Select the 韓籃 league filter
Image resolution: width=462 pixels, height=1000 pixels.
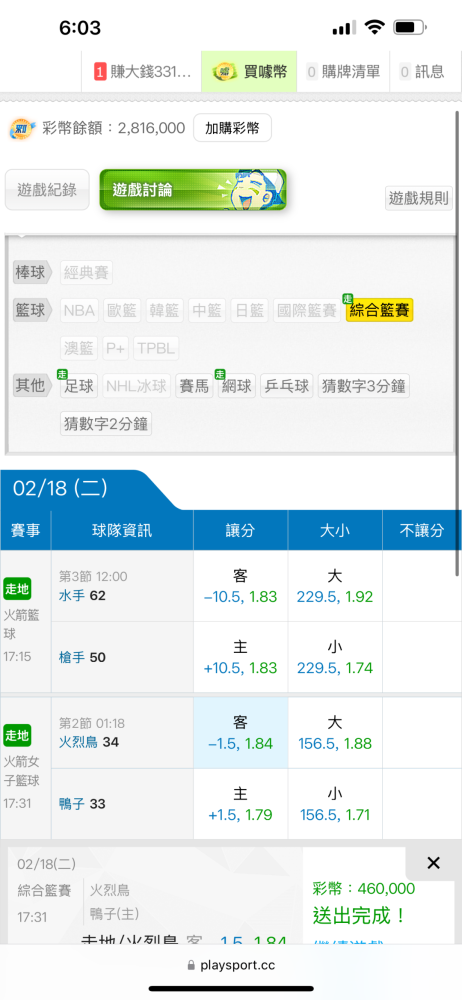(165, 311)
